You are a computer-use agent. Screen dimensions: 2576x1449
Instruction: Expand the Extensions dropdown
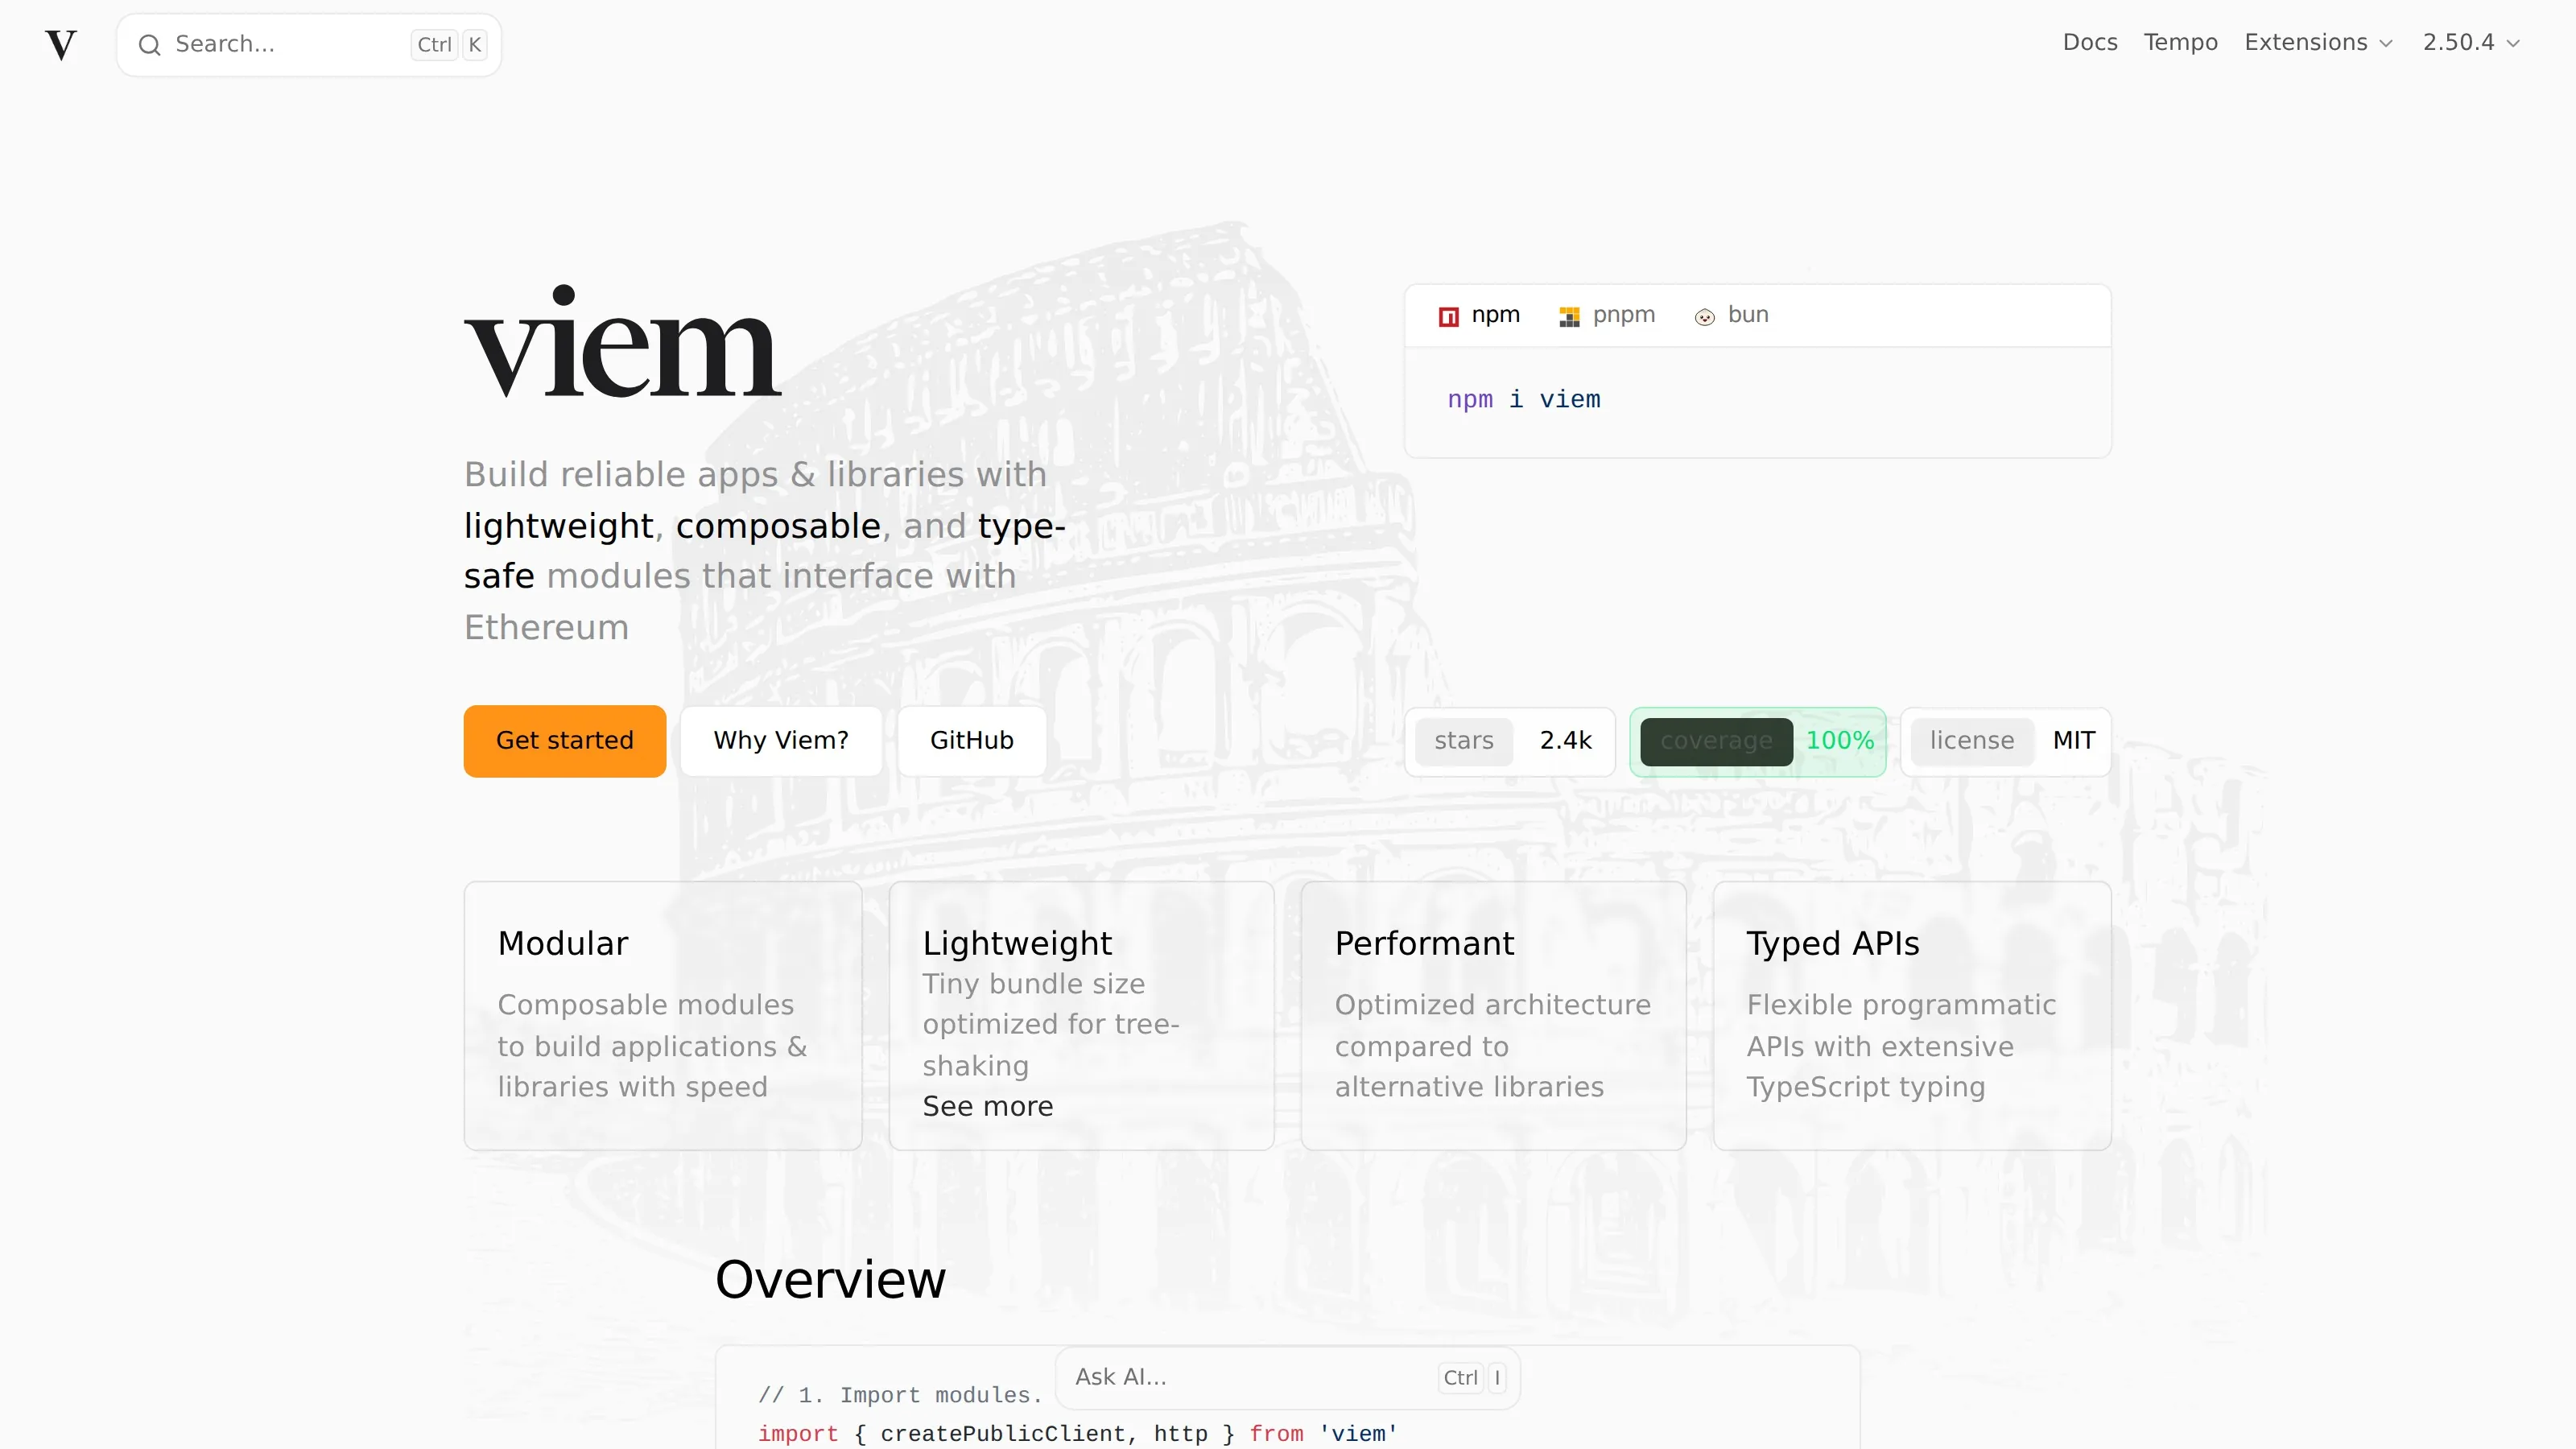coord(2318,42)
